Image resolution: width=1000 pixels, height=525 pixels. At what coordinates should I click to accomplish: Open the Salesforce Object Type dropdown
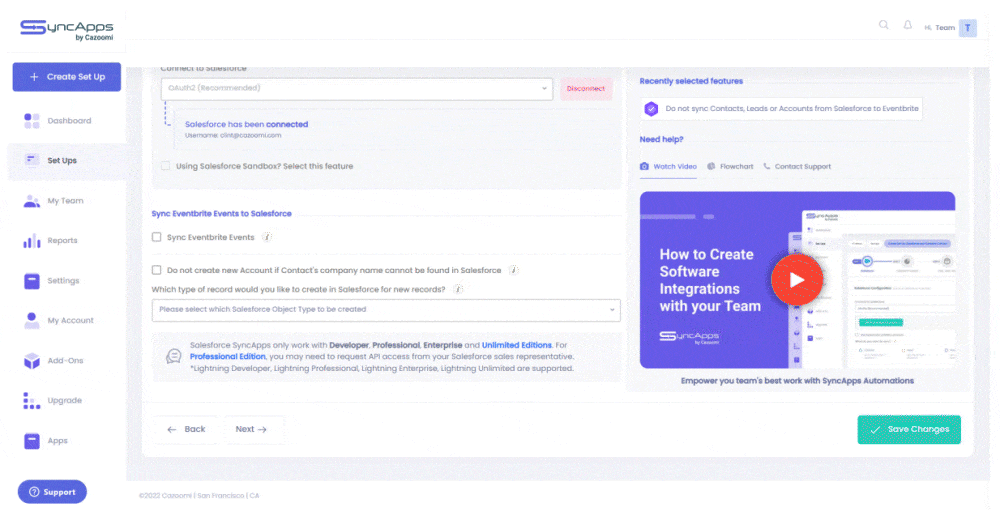(386, 310)
